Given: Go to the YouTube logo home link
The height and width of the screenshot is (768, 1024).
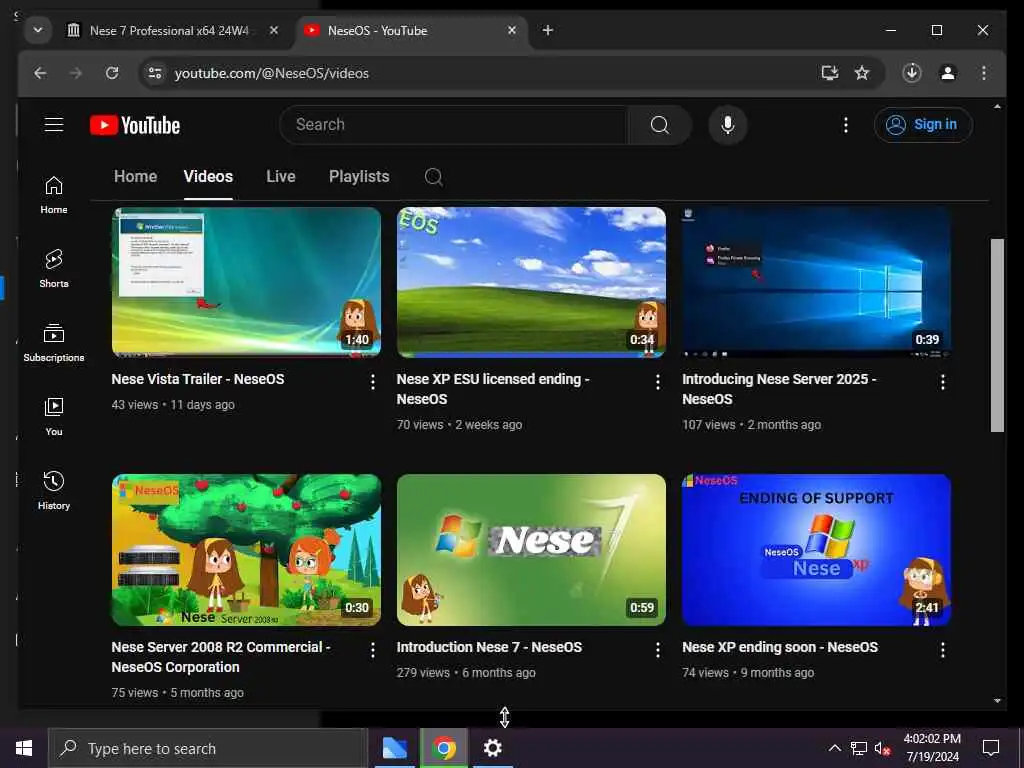Looking at the screenshot, I should [135, 125].
